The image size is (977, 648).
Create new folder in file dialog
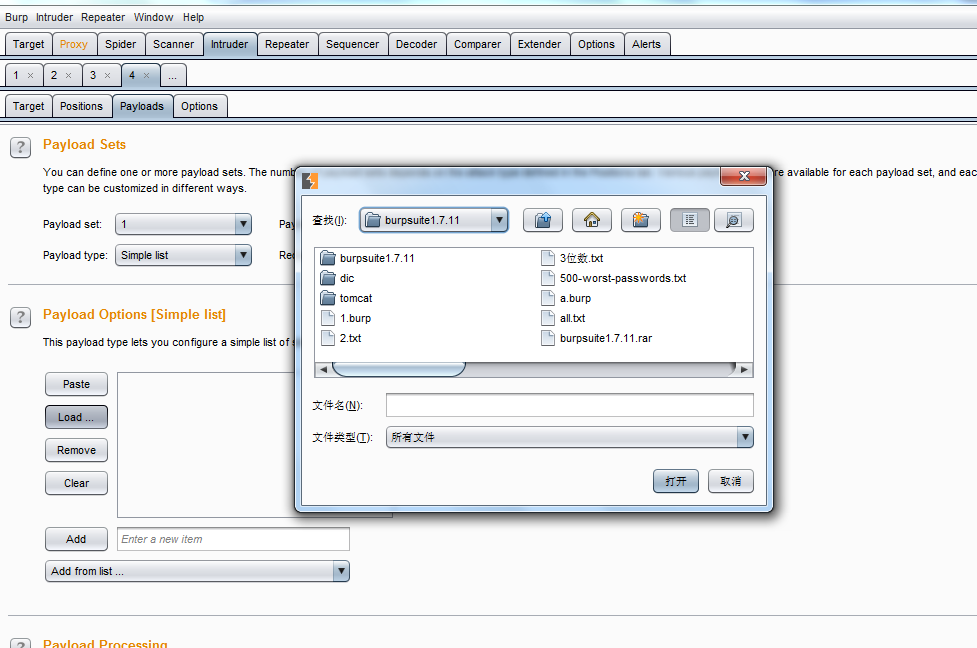click(x=641, y=220)
